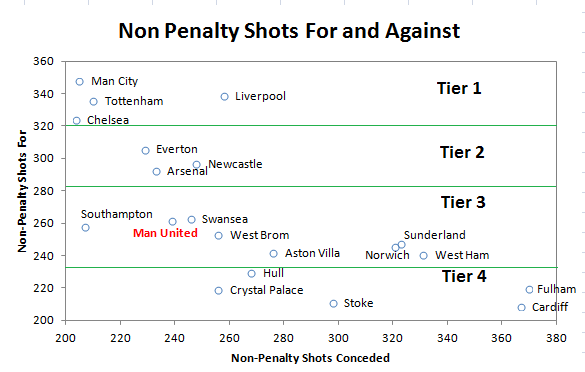This screenshot has width=585, height=372.
Task: Click the Non-Penalty Shots Conceded axis title
Action: click(x=310, y=358)
